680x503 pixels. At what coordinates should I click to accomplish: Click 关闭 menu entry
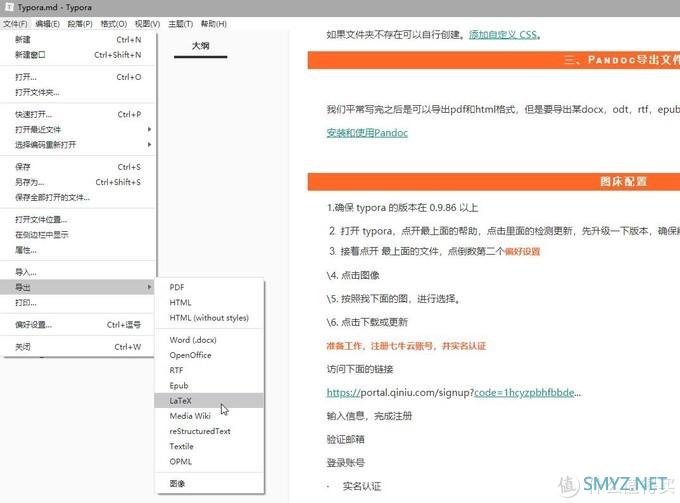coord(78,347)
